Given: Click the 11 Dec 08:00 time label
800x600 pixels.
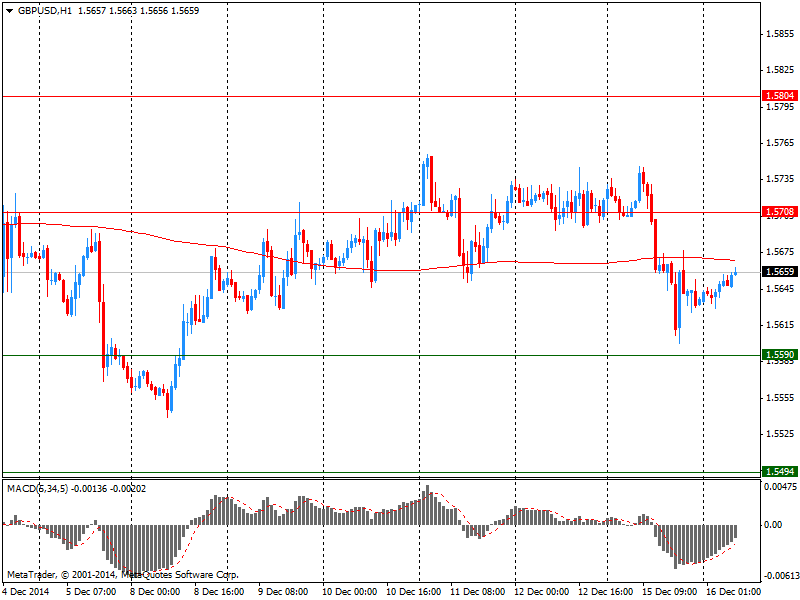Looking at the screenshot, I should tap(478, 592).
